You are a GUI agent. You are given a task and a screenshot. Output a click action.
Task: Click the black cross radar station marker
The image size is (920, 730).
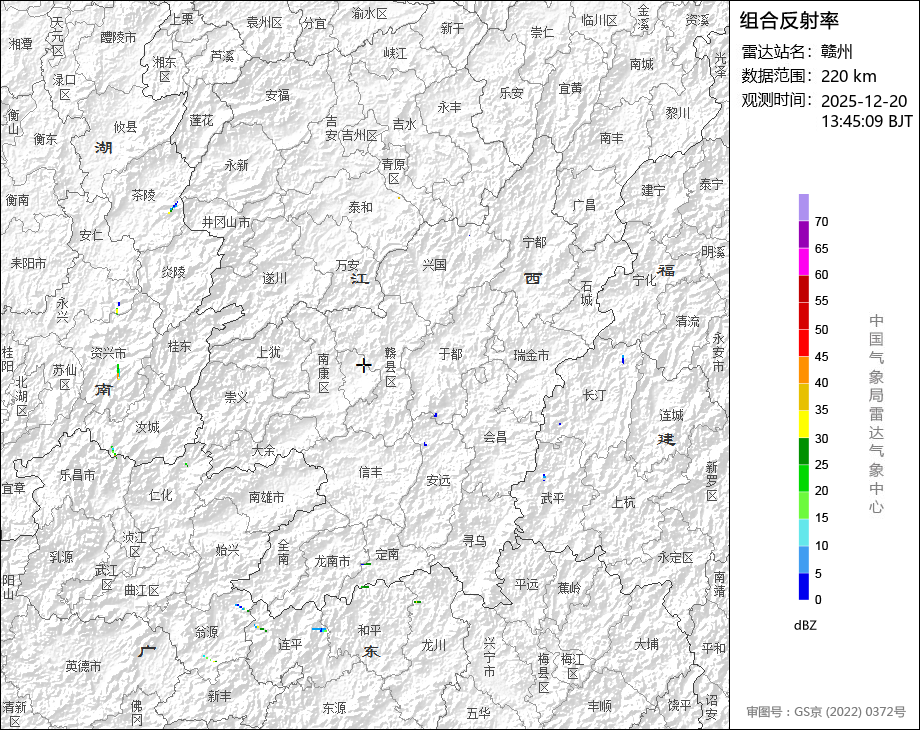tap(364, 365)
